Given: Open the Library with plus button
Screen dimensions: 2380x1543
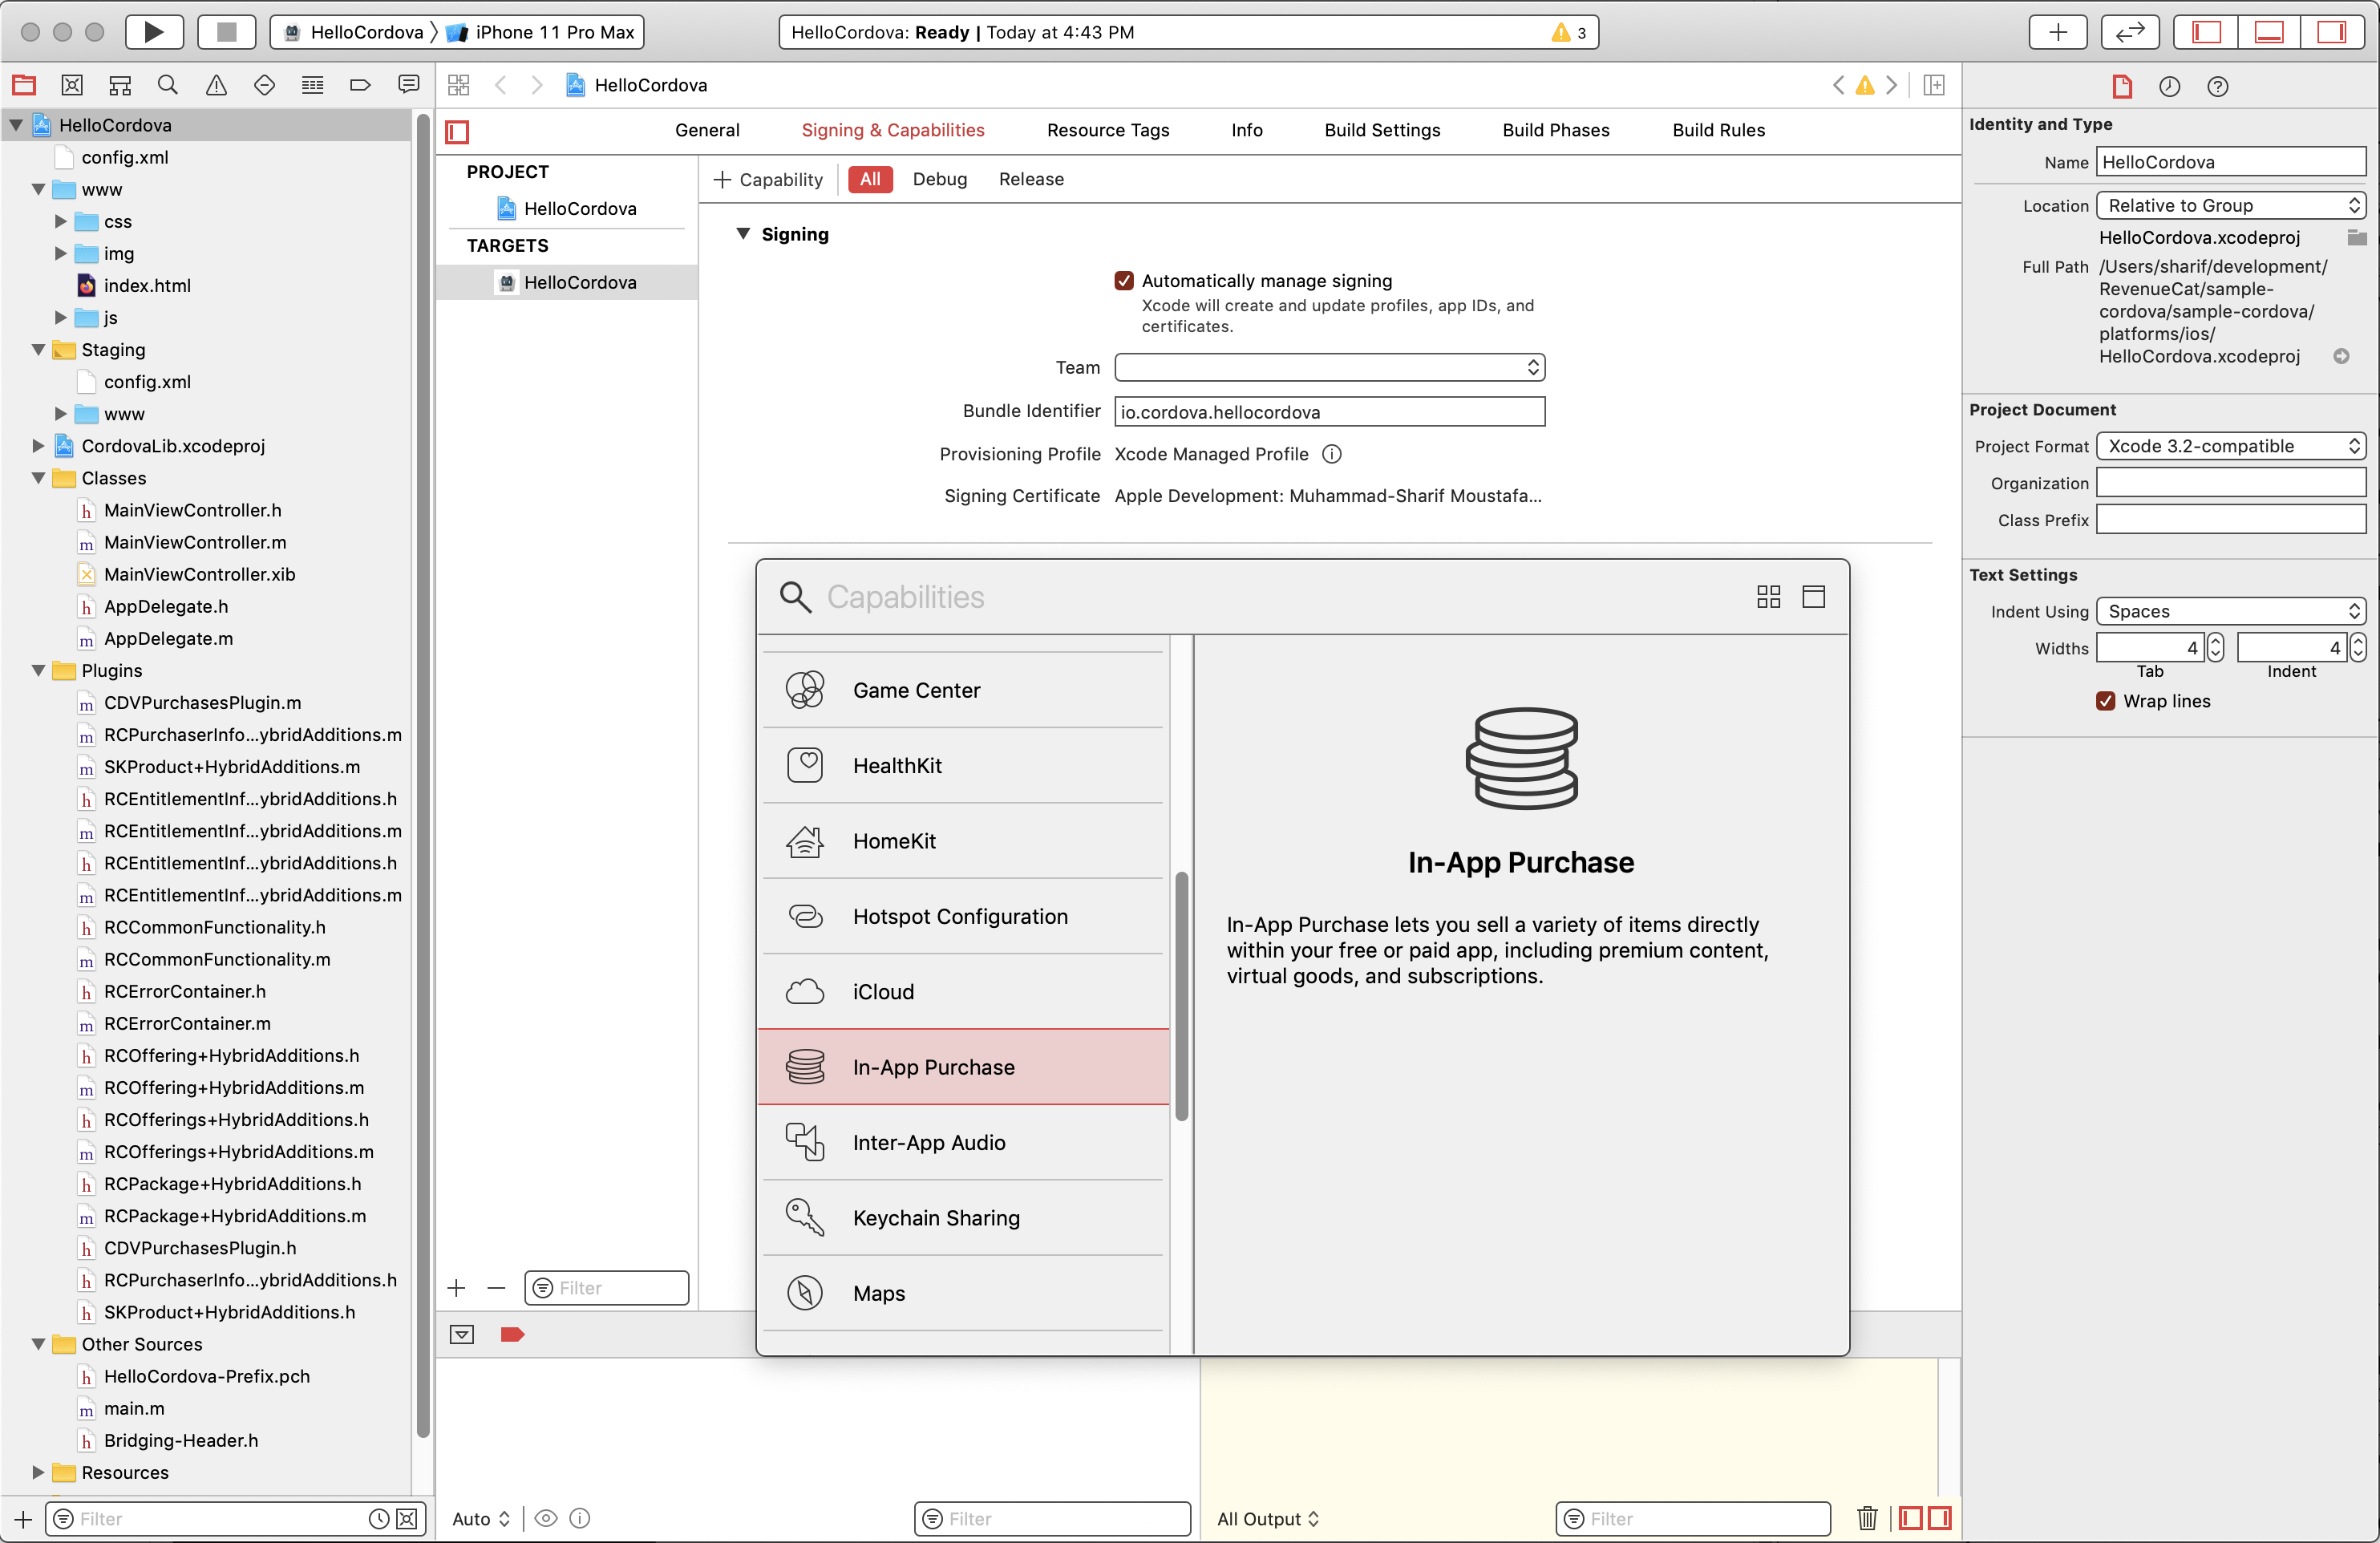Looking at the screenshot, I should (2057, 32).
